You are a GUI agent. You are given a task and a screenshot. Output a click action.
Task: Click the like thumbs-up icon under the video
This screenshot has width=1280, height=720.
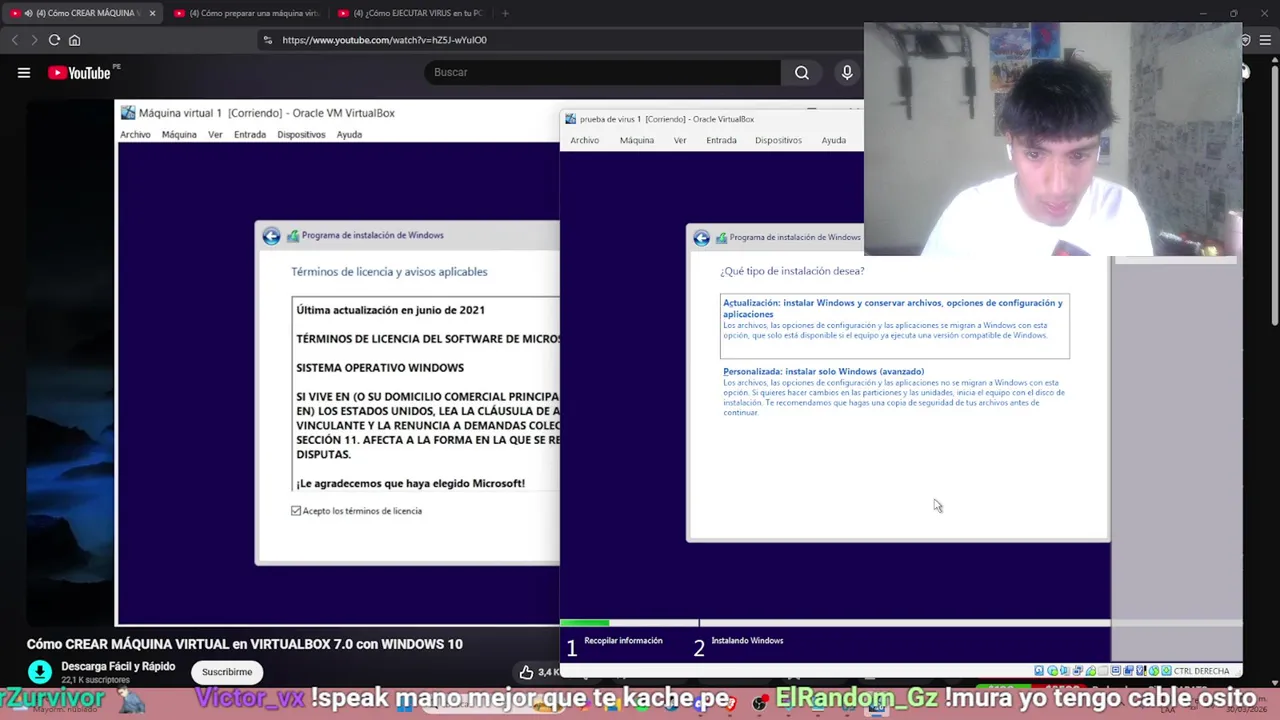click(527, 672)
